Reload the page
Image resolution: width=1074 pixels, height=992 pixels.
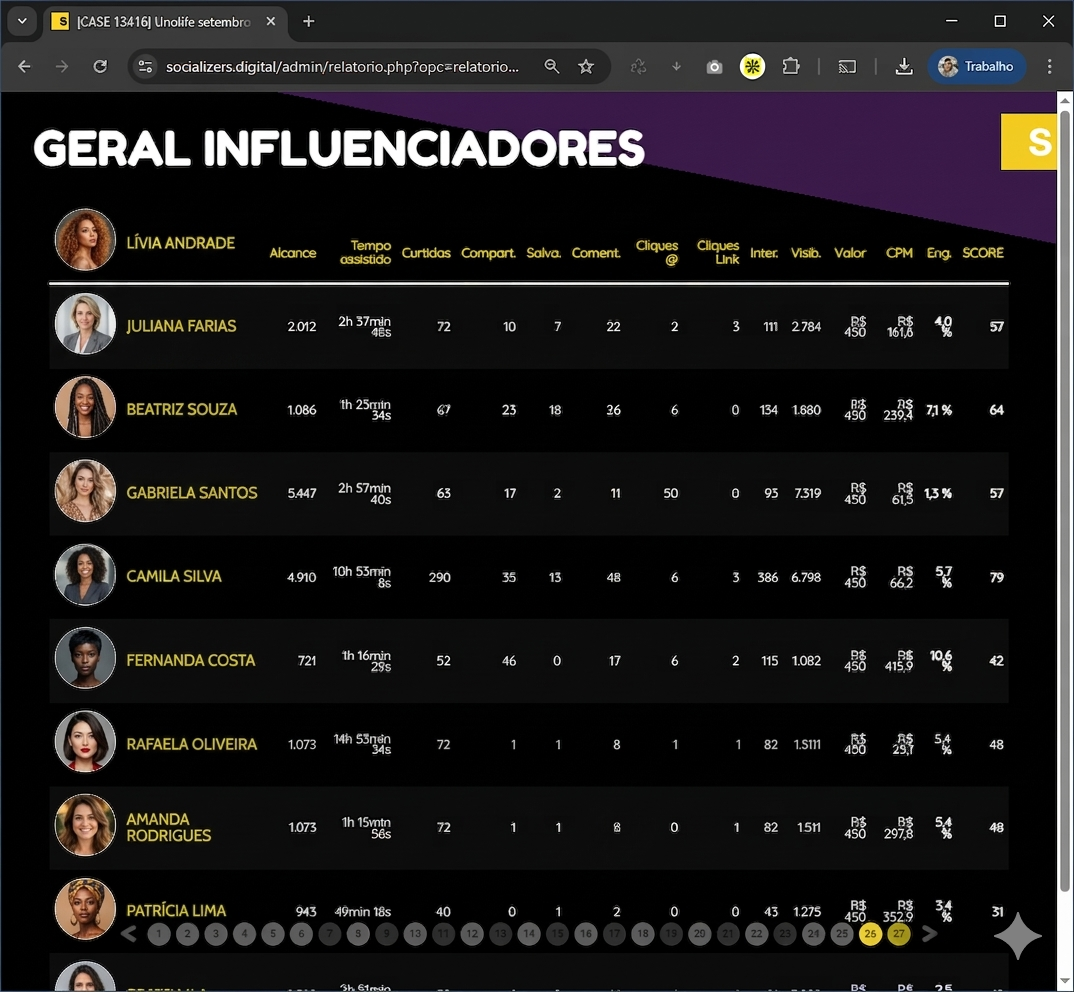point(100,67)
